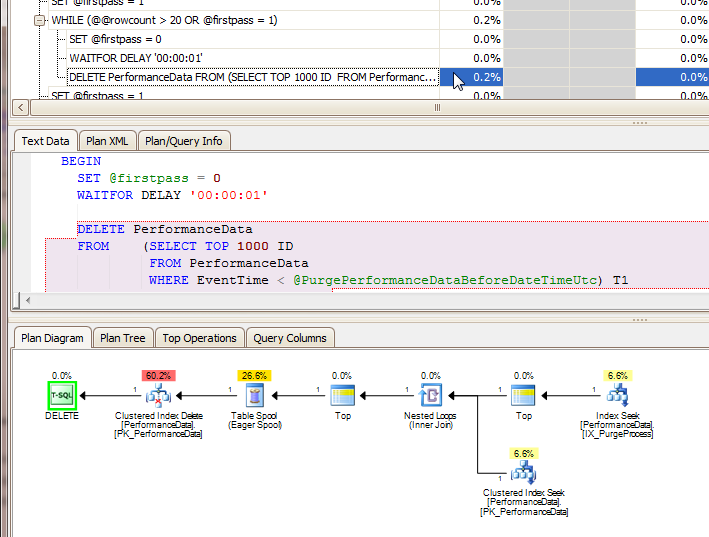The height and width of the screenshot is (537, 709).
Task: Collapse the WHILE statement tree node
Action: (39, 20)
